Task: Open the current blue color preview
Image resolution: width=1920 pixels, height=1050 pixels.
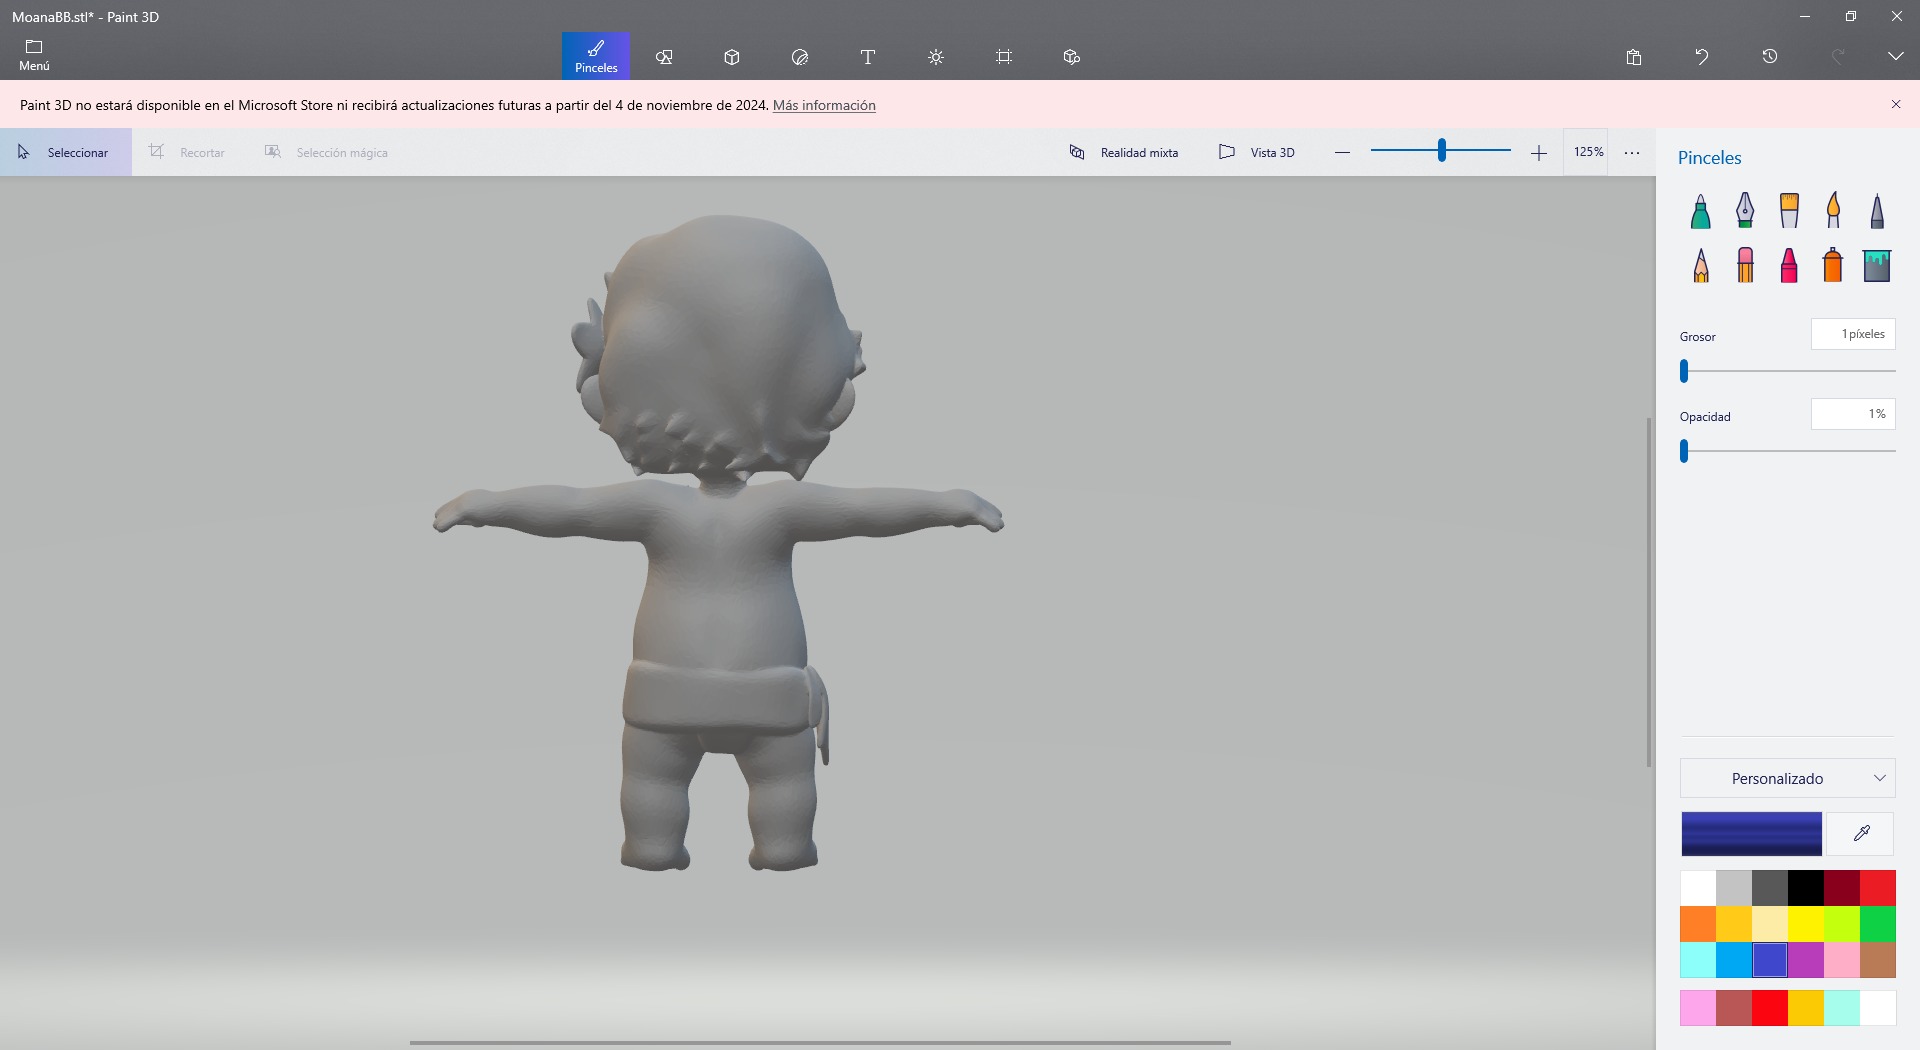Action: click(x=1751, y=834)
